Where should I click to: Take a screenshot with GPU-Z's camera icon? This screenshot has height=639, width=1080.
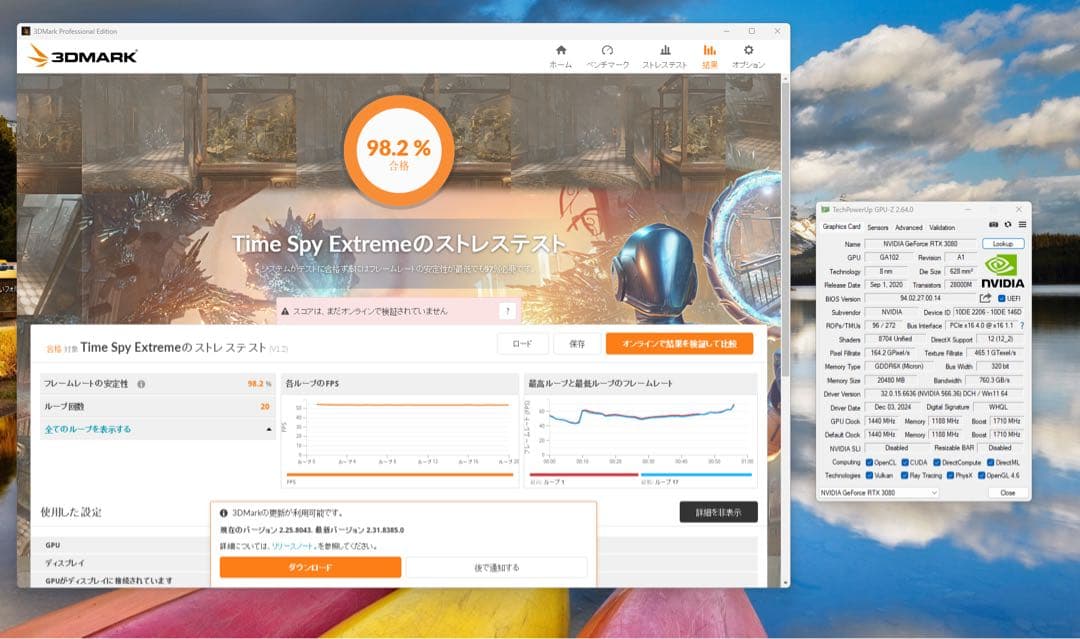[x=994, y=225]
